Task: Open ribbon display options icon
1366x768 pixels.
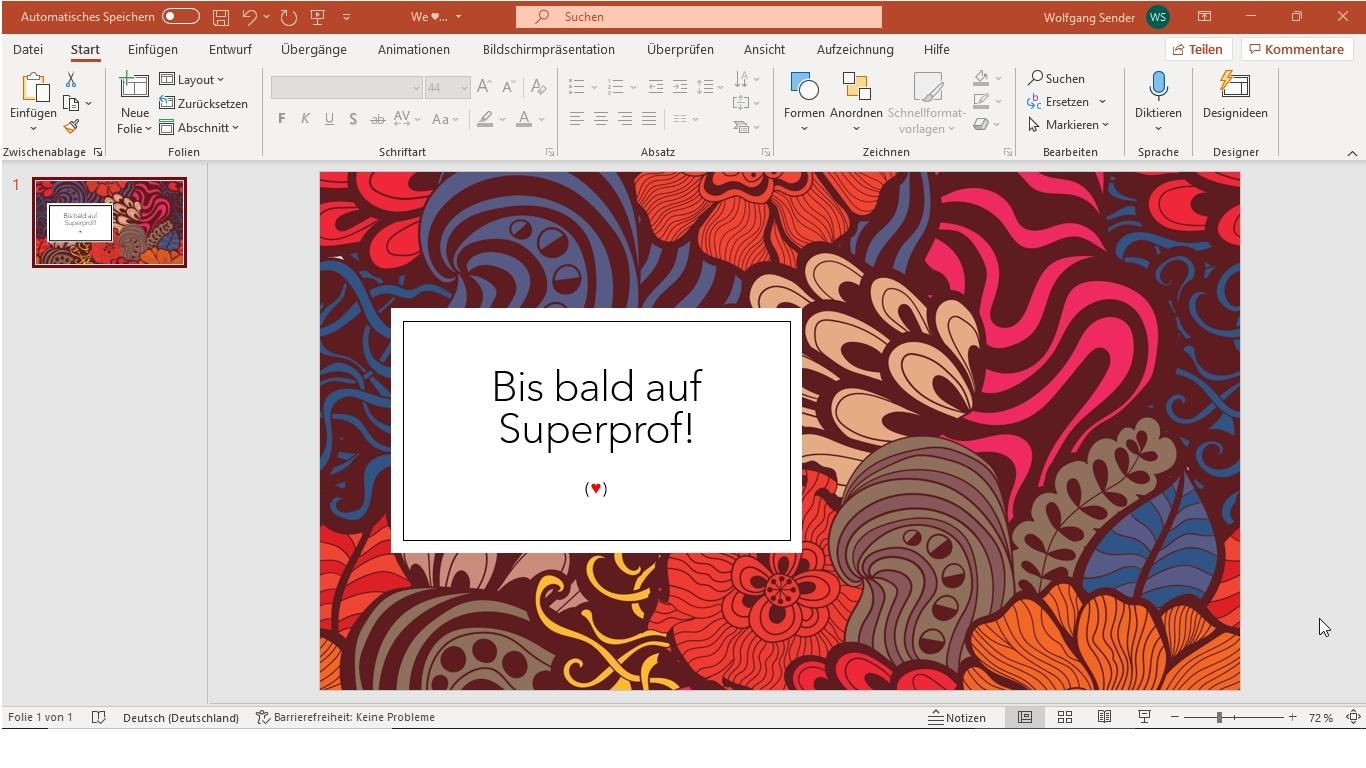Action: click(1204, 17)
